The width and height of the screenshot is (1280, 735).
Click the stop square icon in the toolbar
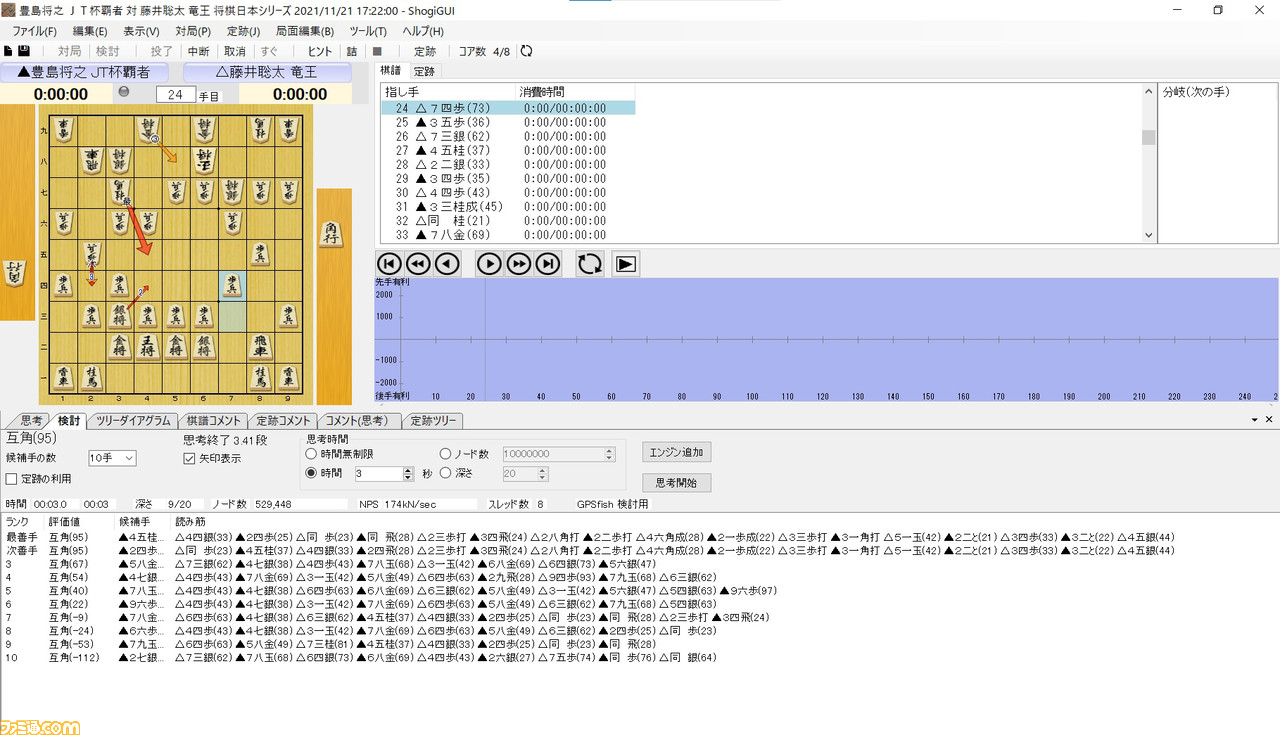click(x=377, y=51)
